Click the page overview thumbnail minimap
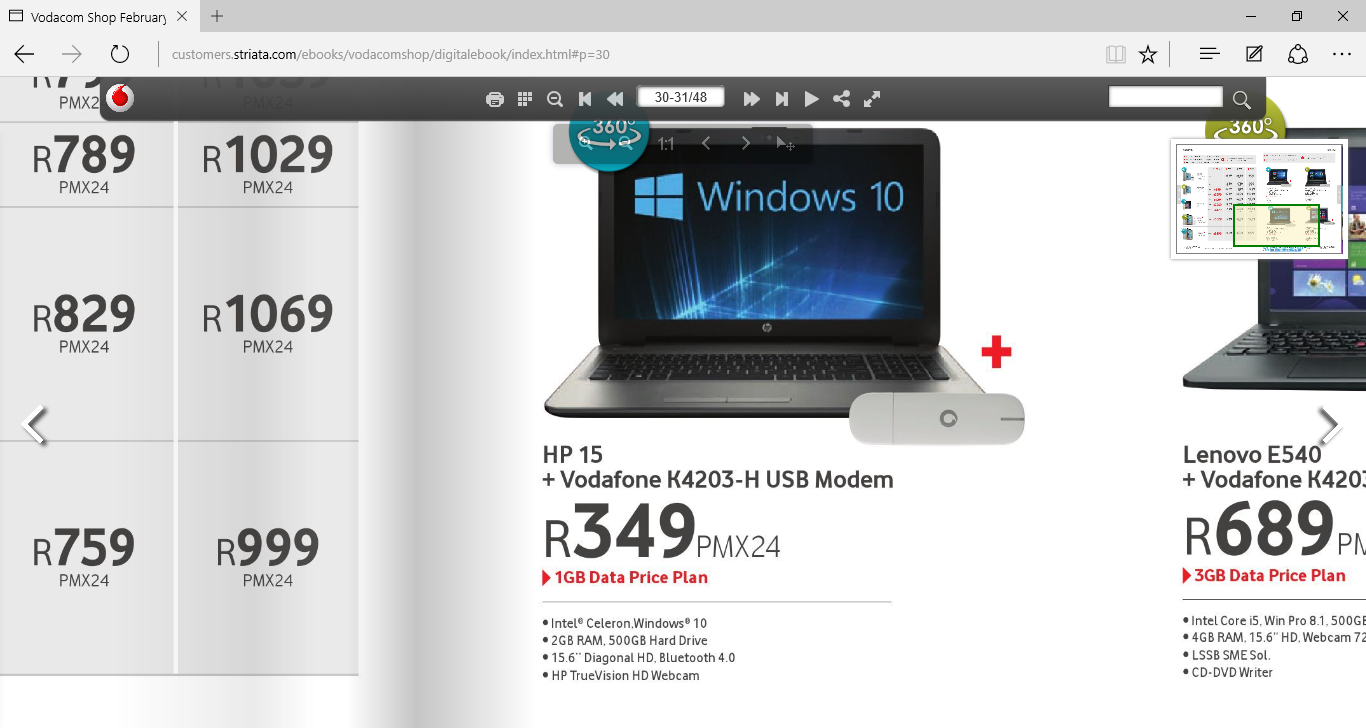This screenshot has height=728, width=1366. 1260,198
